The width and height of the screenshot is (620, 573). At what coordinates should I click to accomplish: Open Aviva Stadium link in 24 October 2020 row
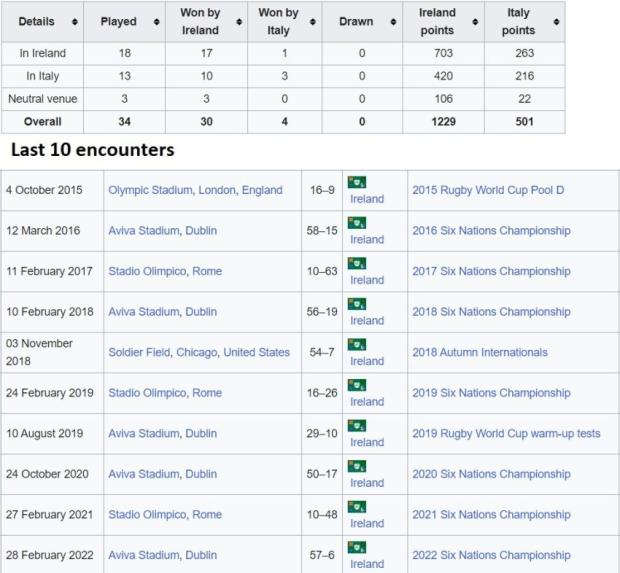click(x=144, y=474)
